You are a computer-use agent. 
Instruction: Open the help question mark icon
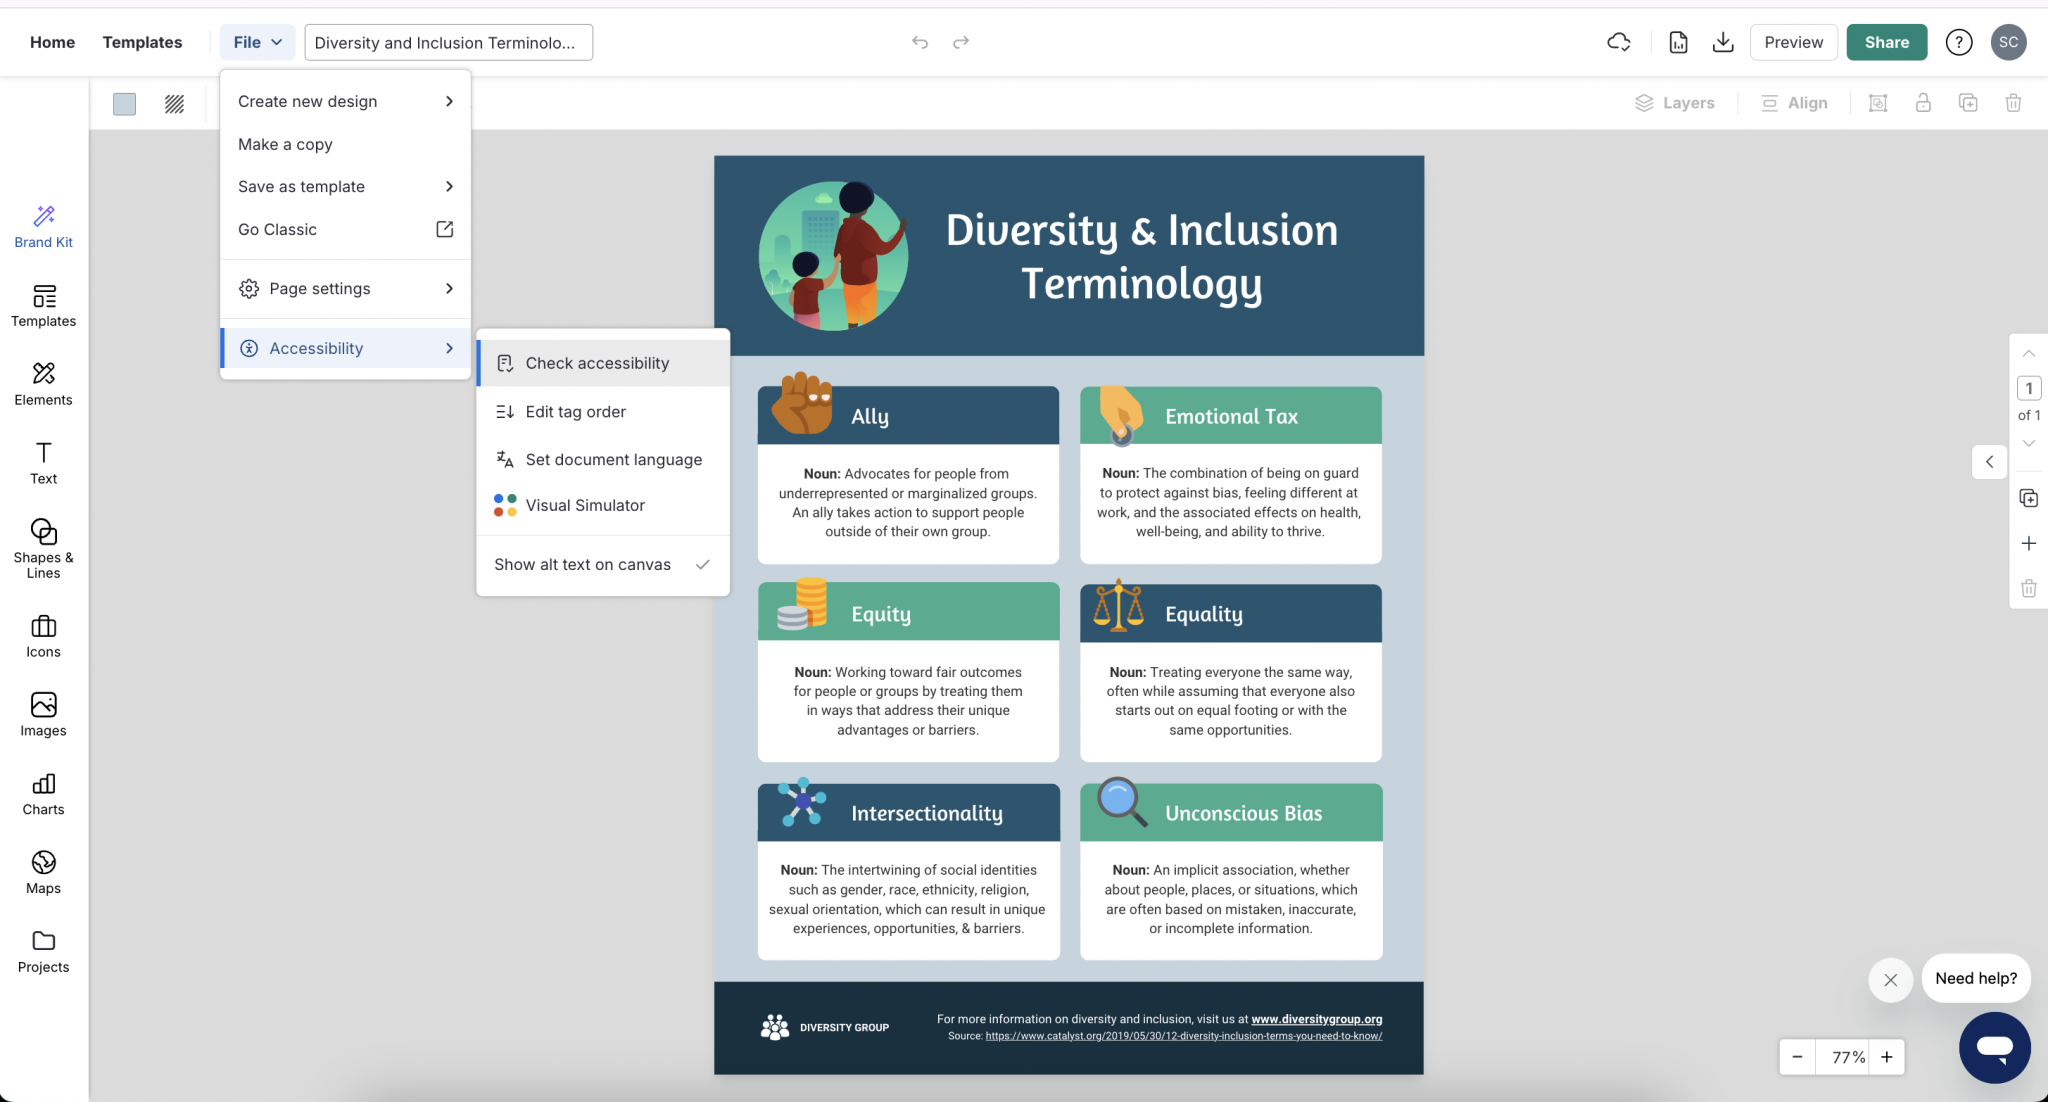(x=1959, y=42)
